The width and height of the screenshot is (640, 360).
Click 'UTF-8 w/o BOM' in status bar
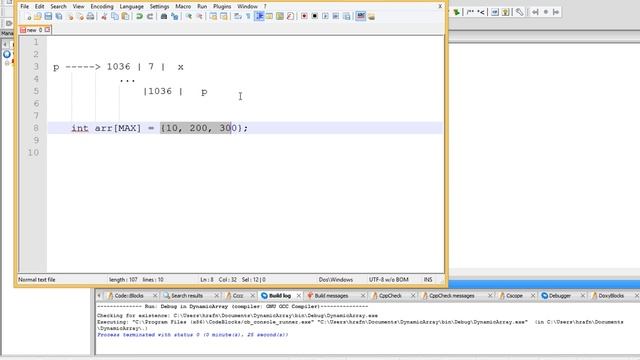click(x=389, y=280)
